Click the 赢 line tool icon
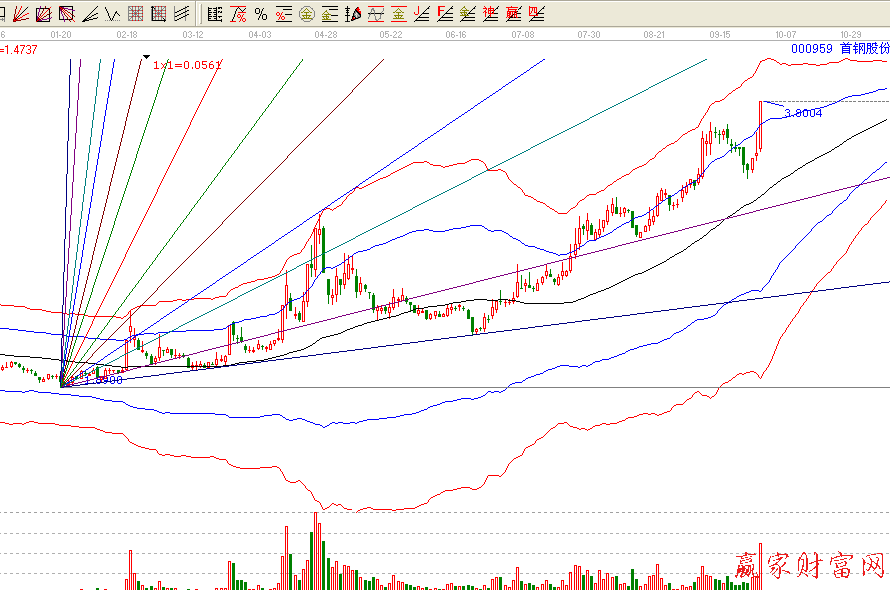890x590 pixels. [x=513, y=14]
